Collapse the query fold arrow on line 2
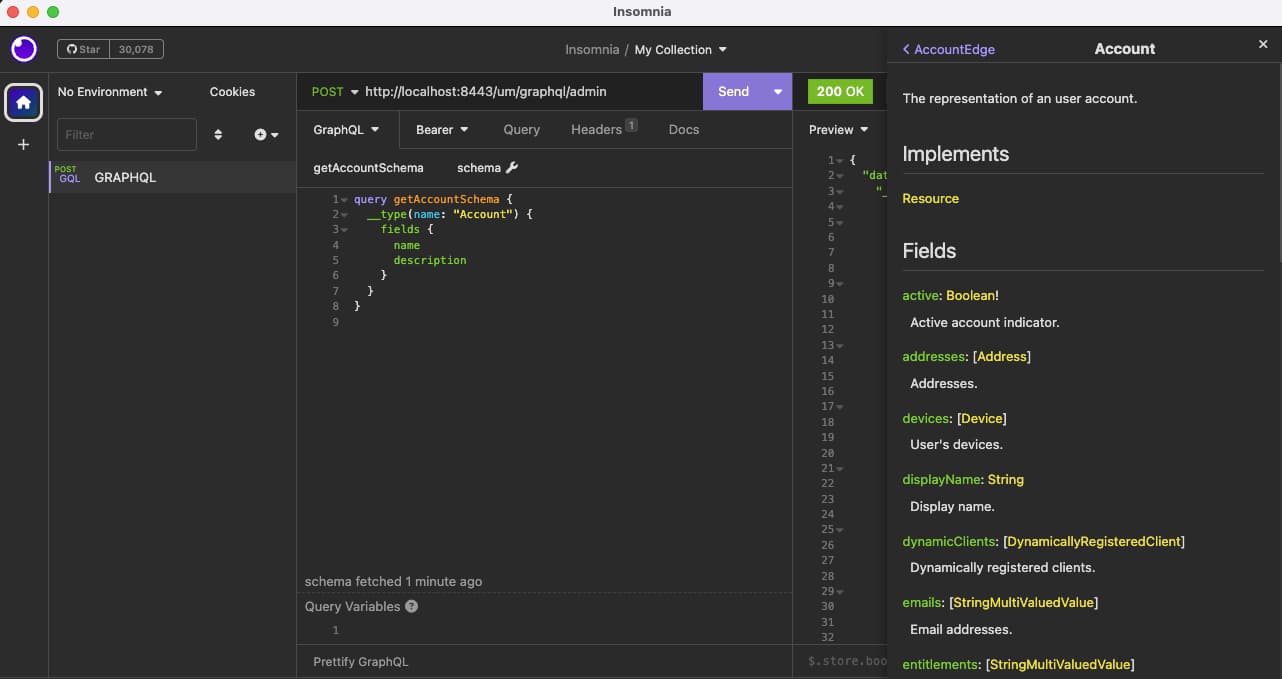Screen dimensions: 1282x679 (x=344, y=214)
